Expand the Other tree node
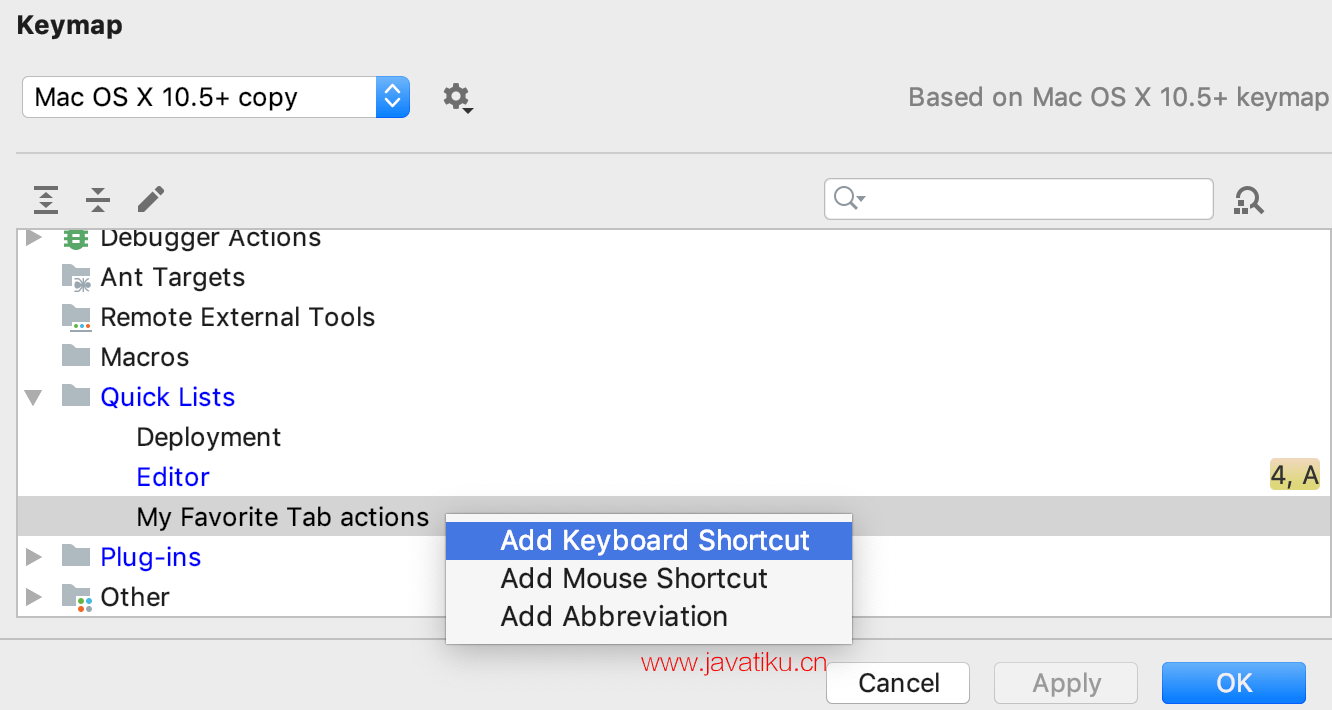The image size is (1332, 710). [34, 597]
